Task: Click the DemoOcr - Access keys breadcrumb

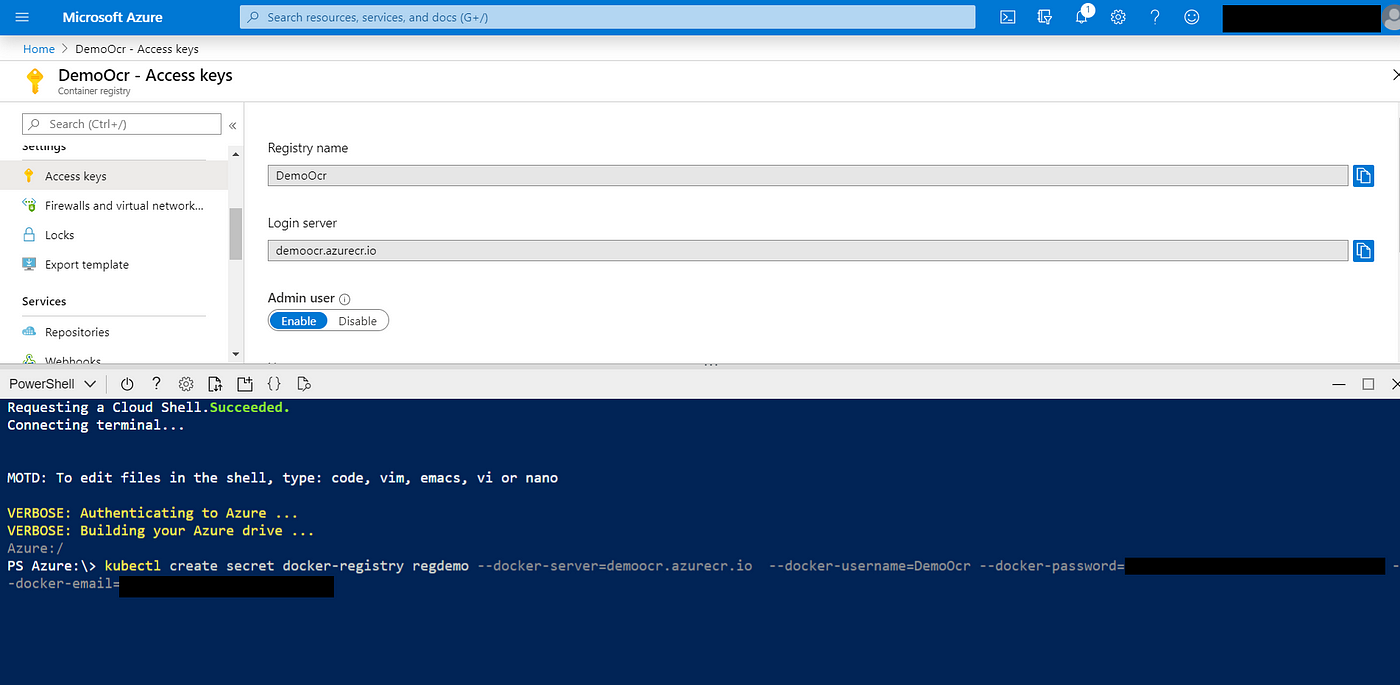Action: coord(137,49)
